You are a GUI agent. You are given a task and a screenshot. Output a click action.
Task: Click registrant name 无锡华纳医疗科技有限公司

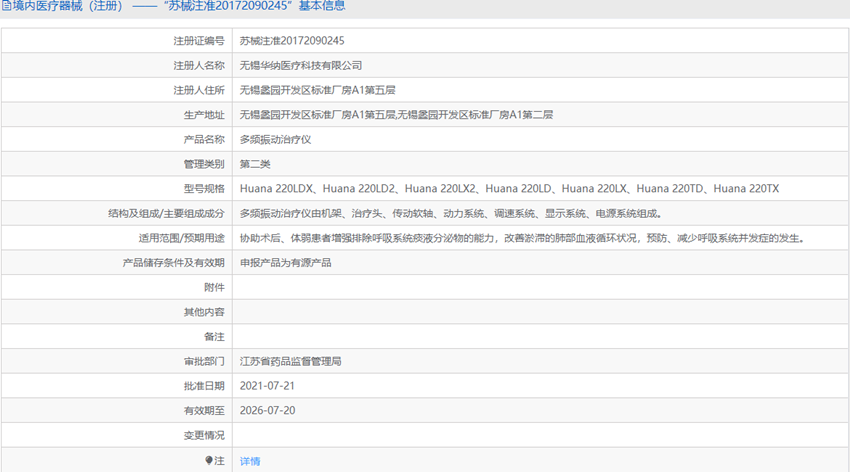click(301, 66)
